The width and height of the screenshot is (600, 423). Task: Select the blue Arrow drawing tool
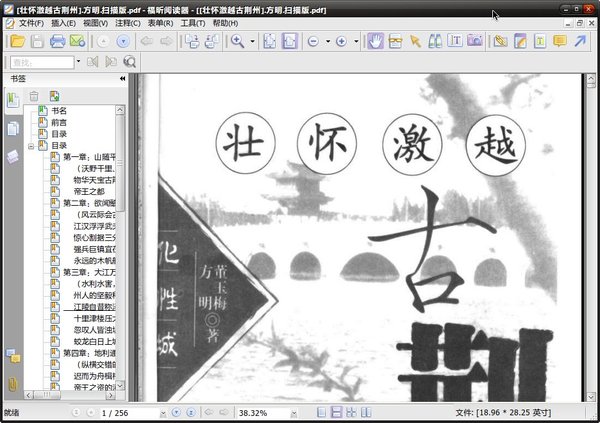(x=580, y=41)
